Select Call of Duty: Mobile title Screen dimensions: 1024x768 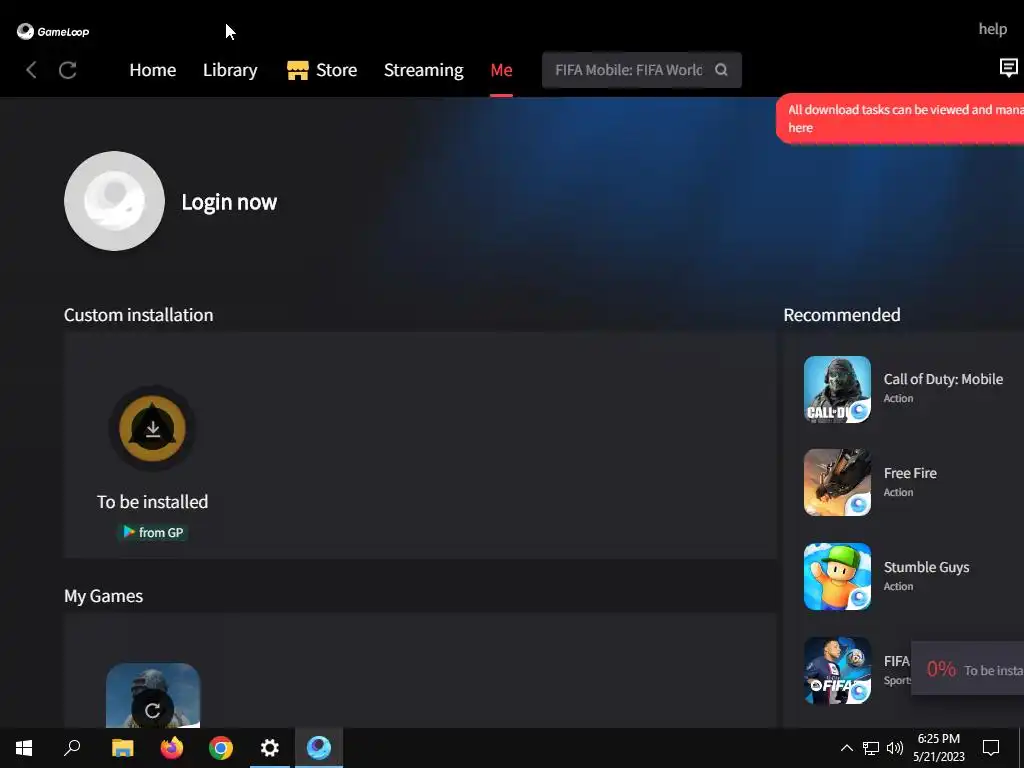click(x=943, y=379)
